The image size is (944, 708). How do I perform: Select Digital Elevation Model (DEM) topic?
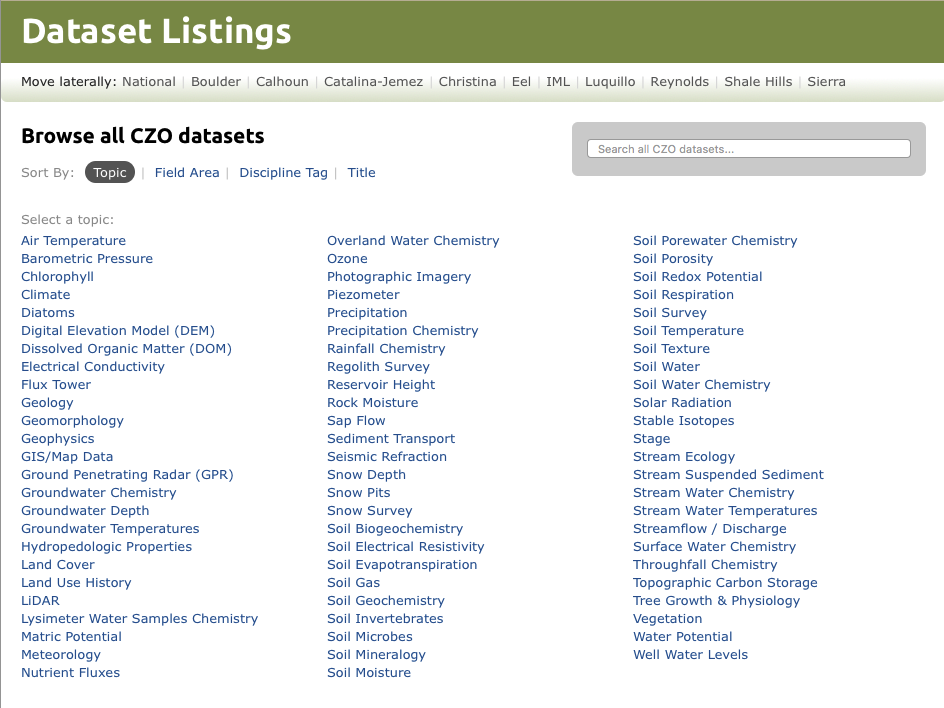[x=118, y=331]
